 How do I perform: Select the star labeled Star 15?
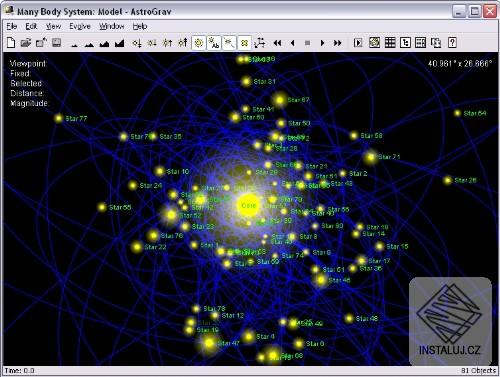pos(379,246)
